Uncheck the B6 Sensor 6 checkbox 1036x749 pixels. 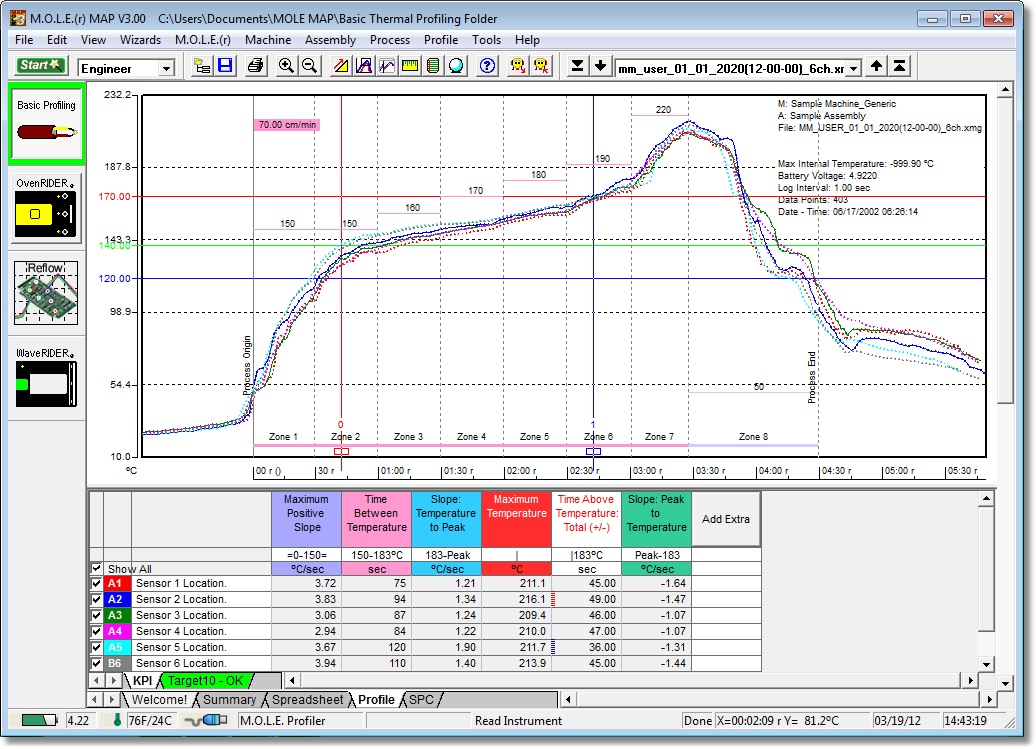click(96, 663)
